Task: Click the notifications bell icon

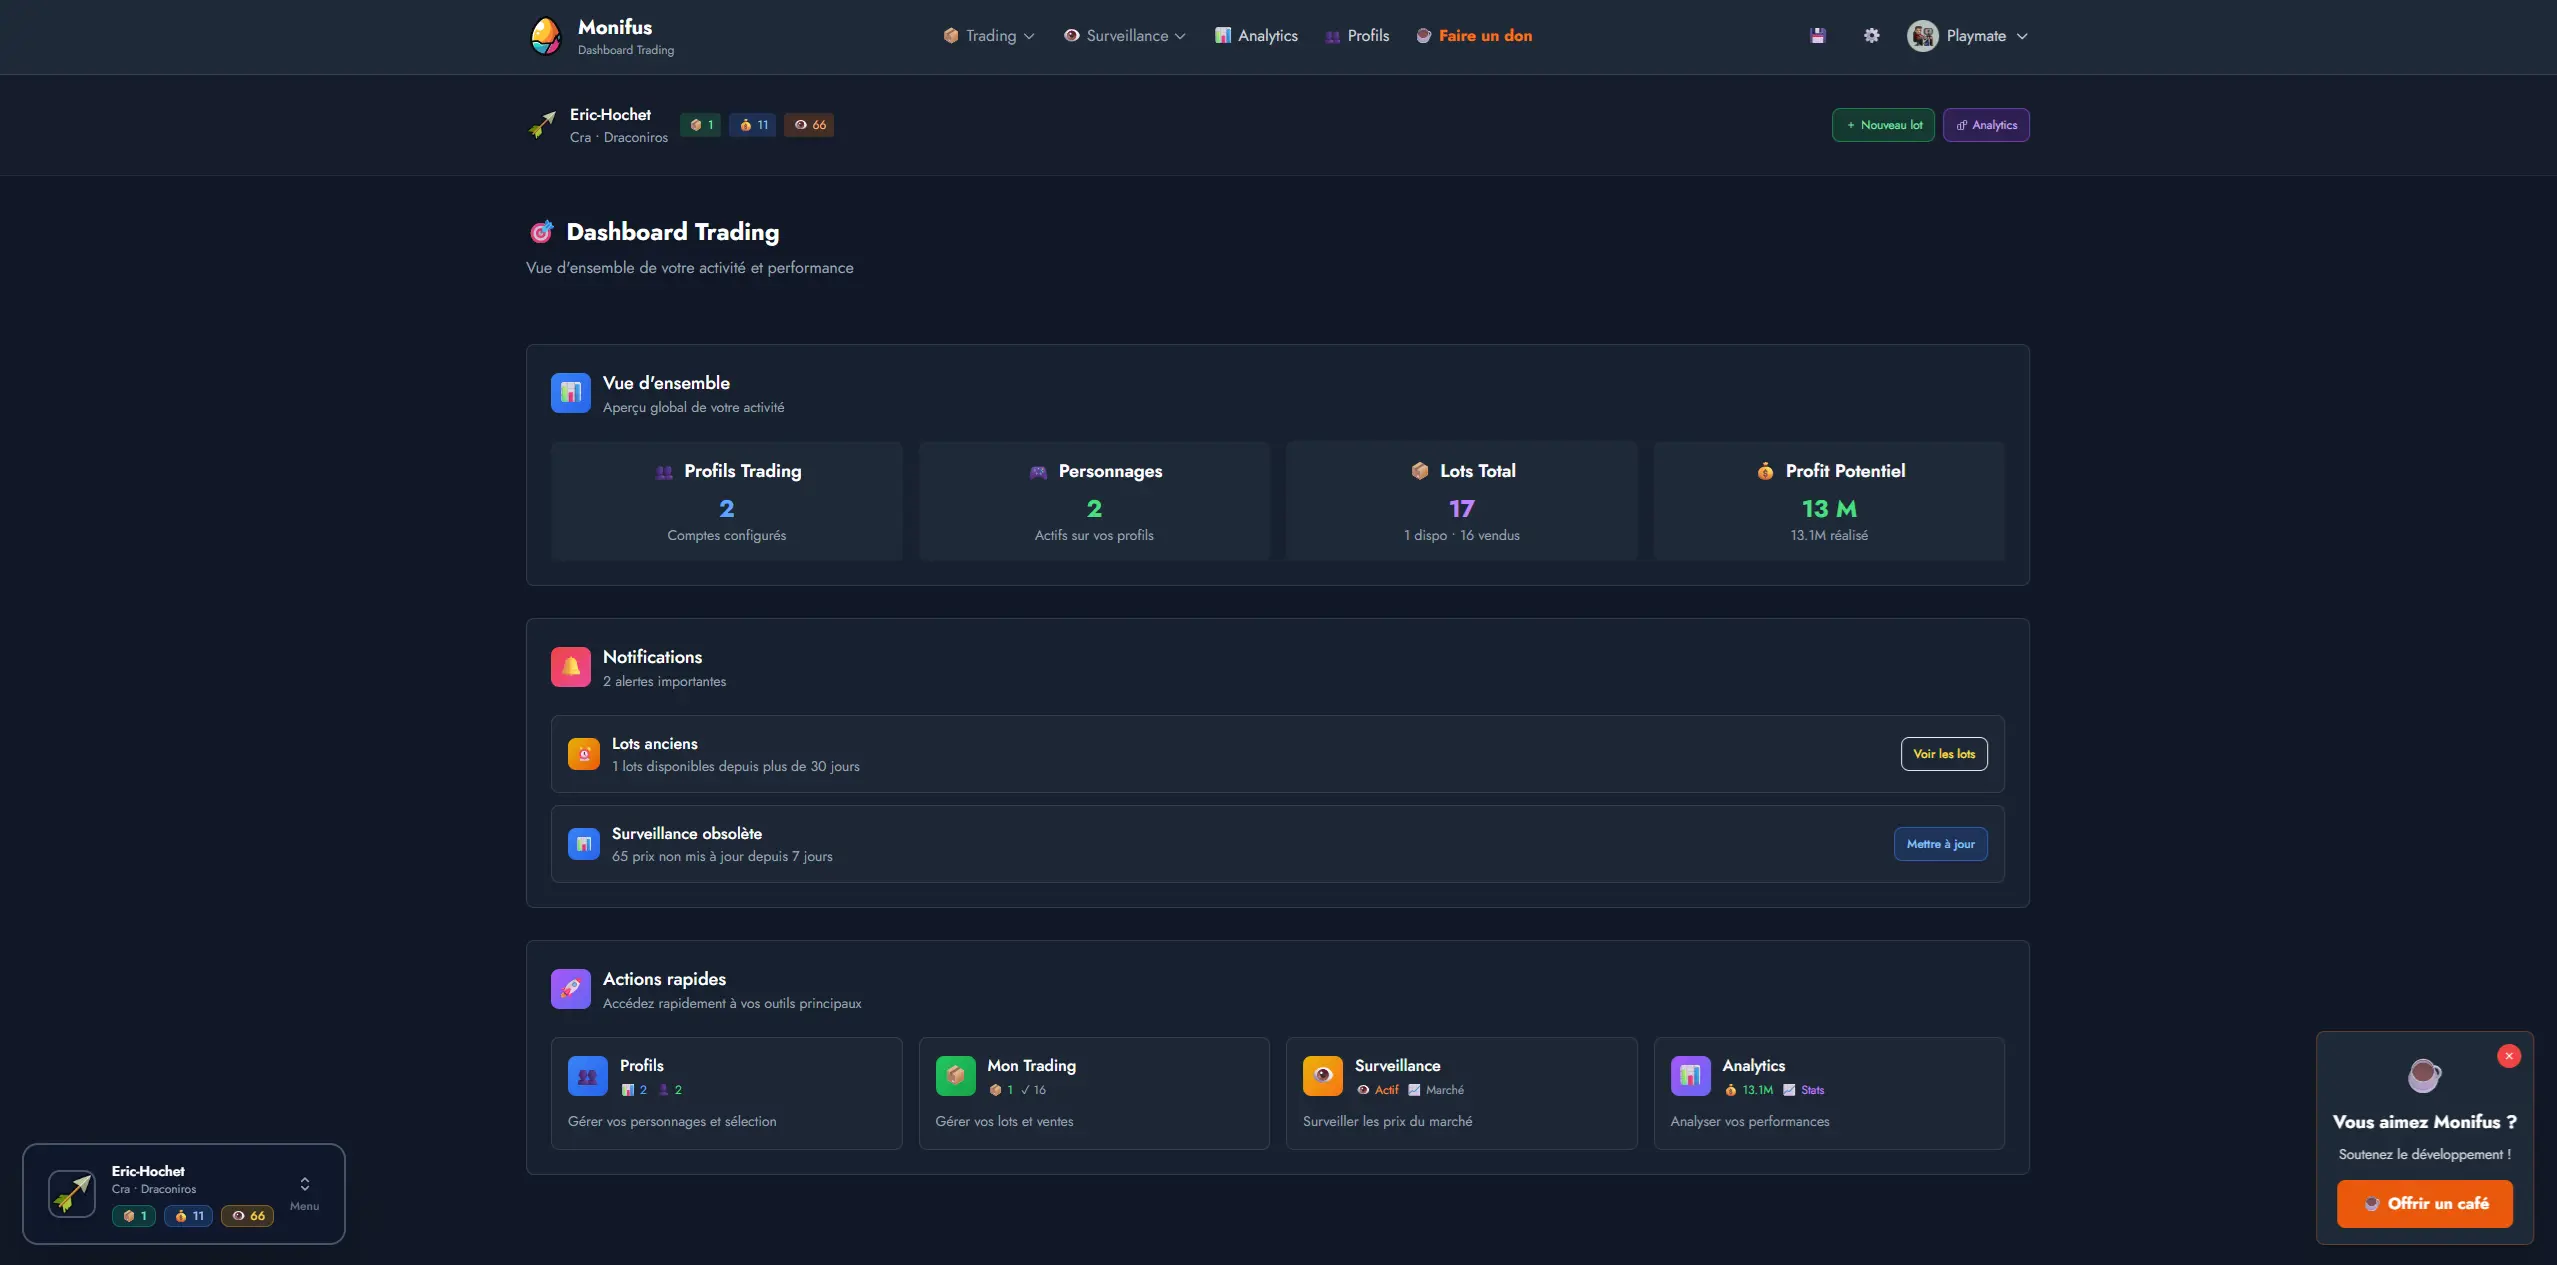Action: 570,667
